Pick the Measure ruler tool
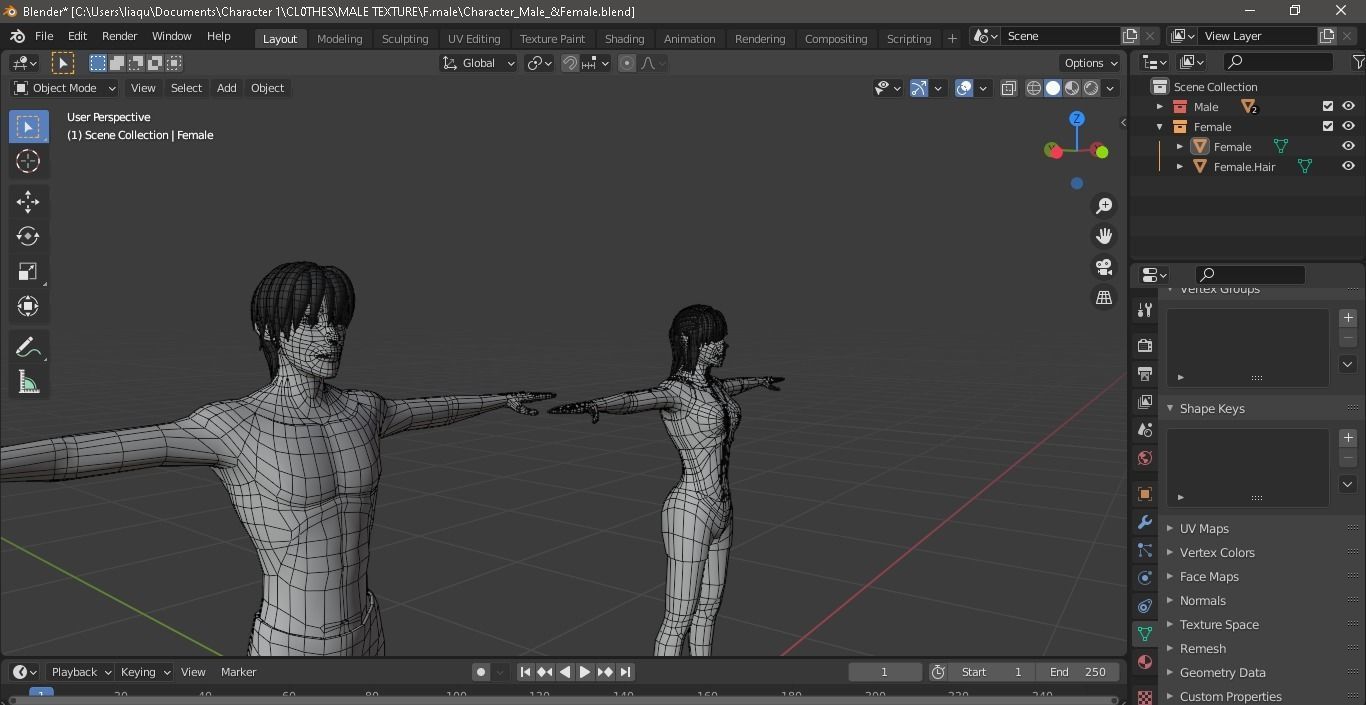The image size is (1366, 705). [28, 382]
